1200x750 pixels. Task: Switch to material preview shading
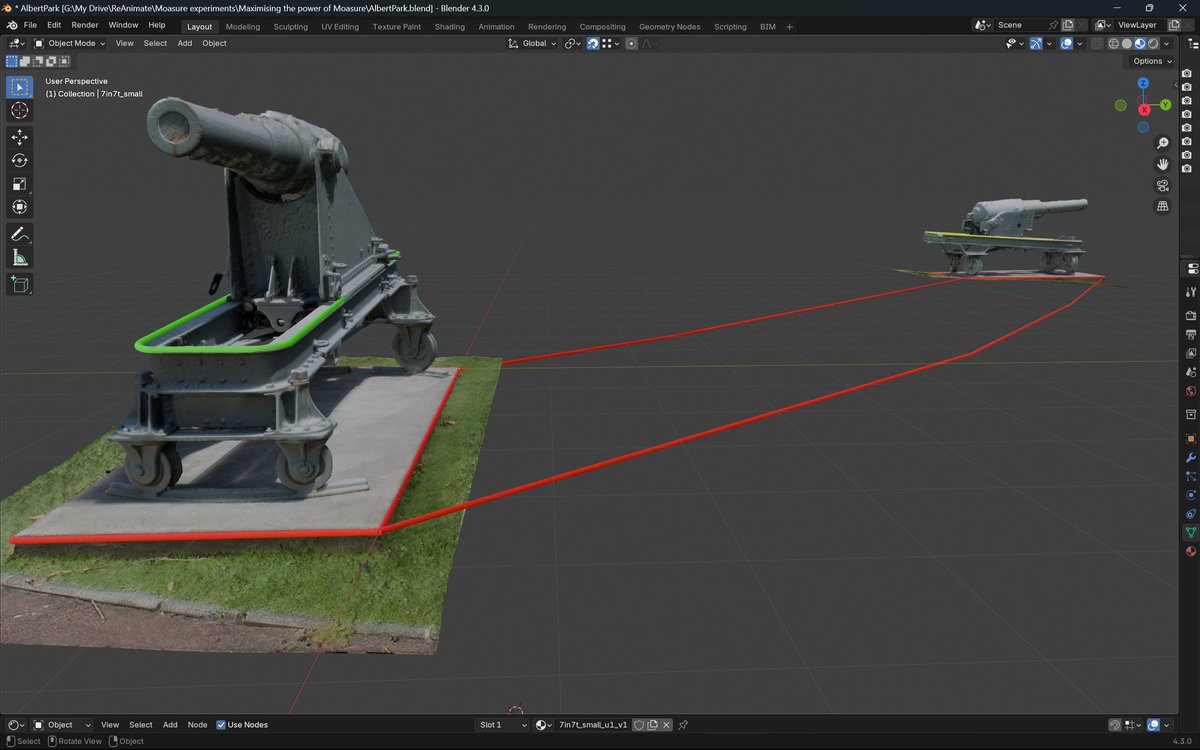(1140, 43)
